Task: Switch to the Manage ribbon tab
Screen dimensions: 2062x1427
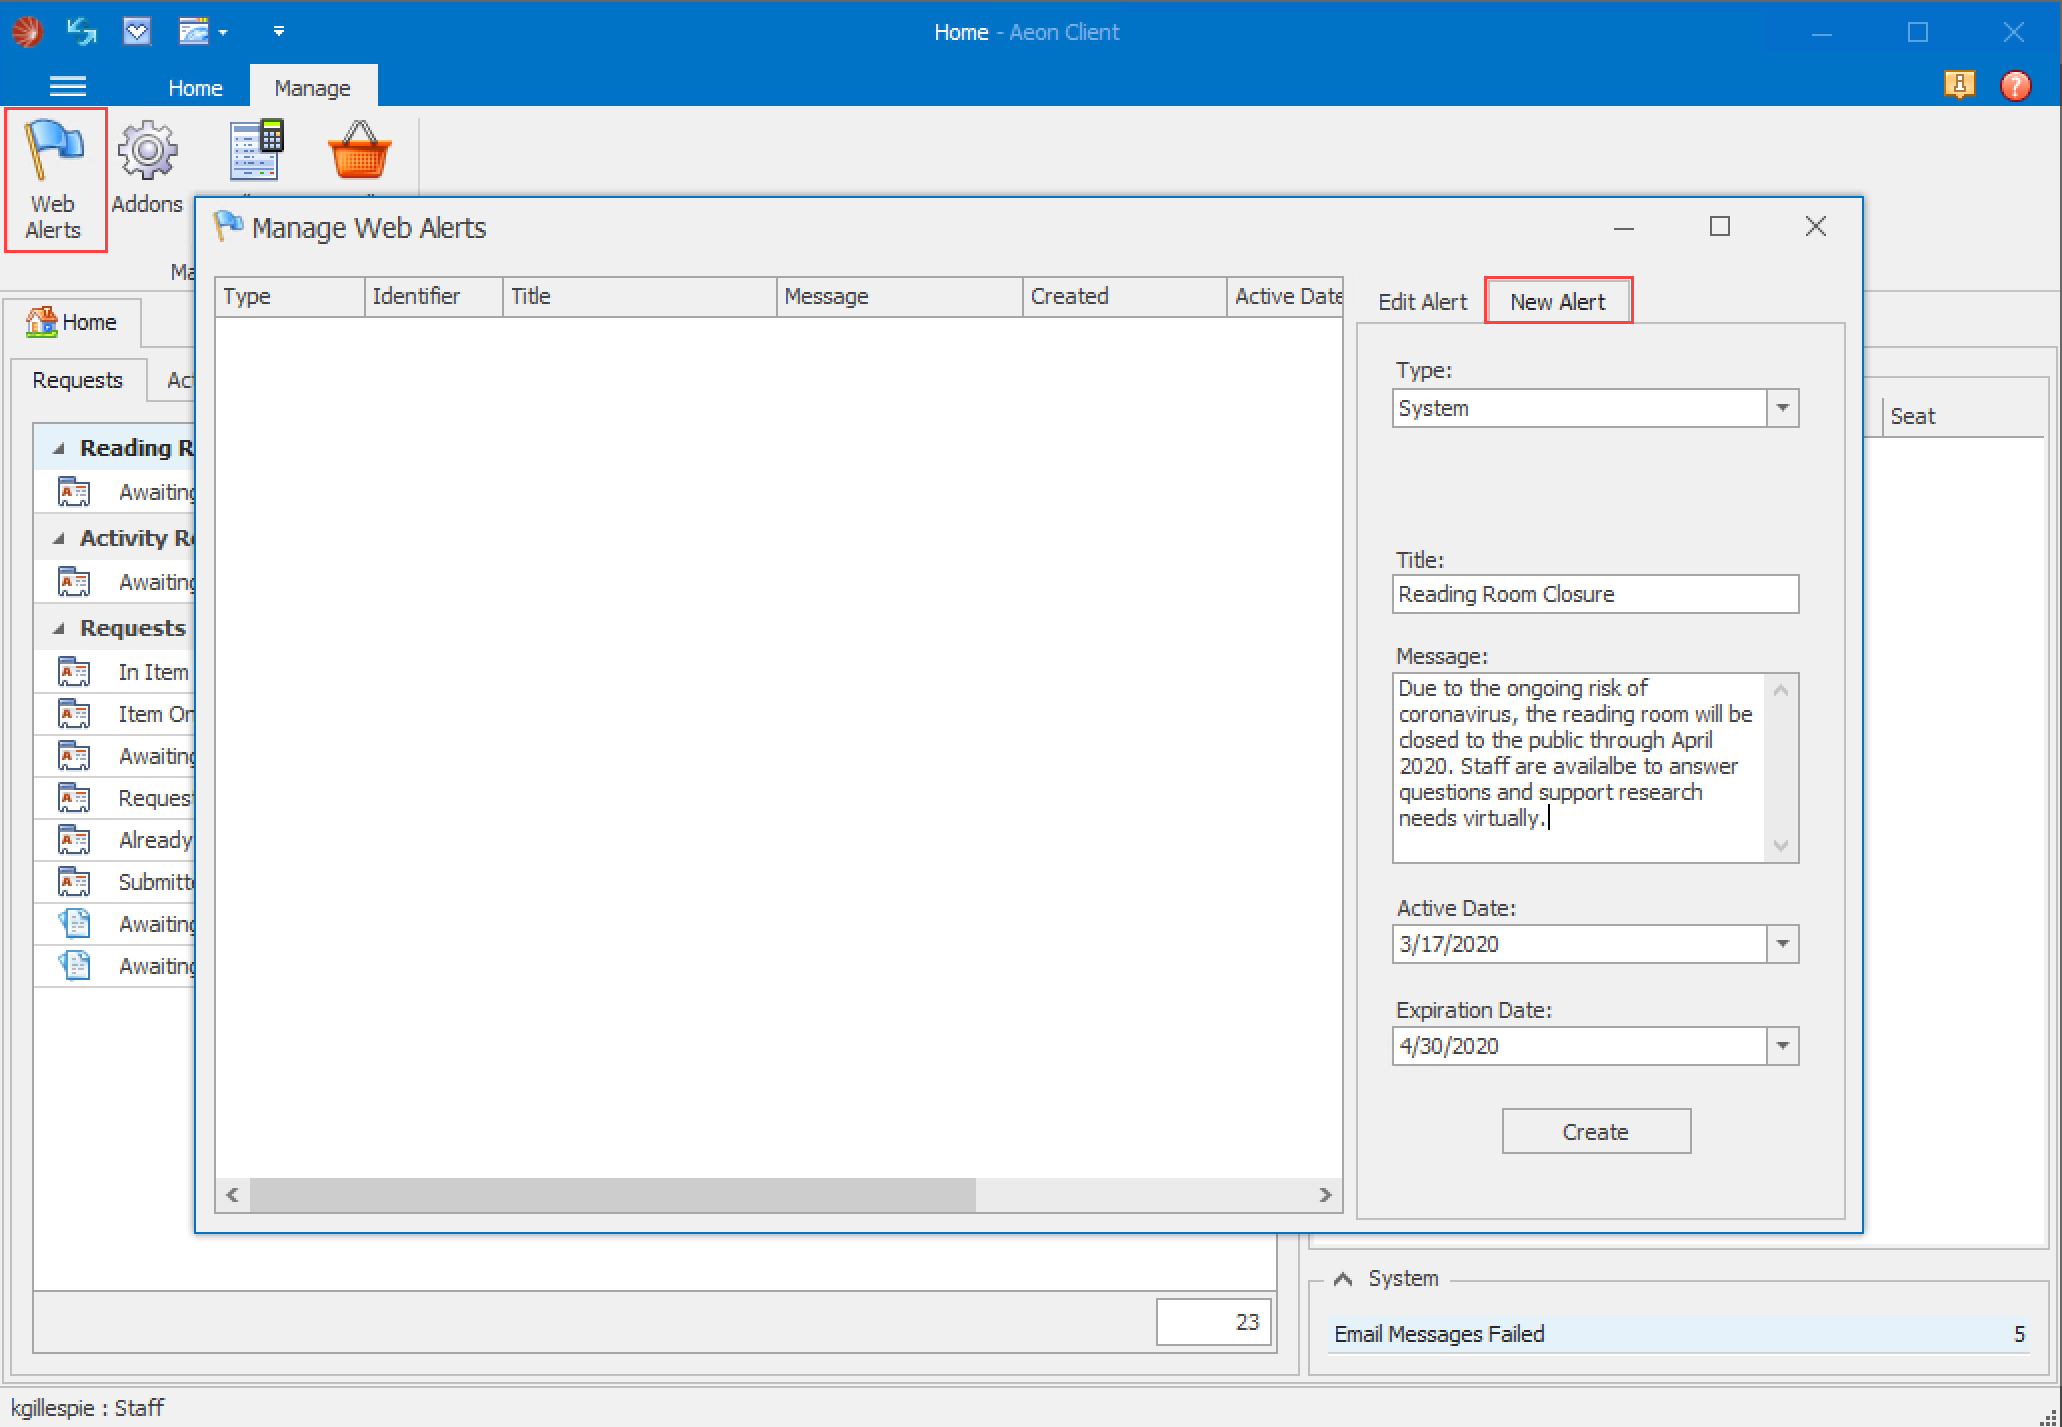Action: coord(313,87)
